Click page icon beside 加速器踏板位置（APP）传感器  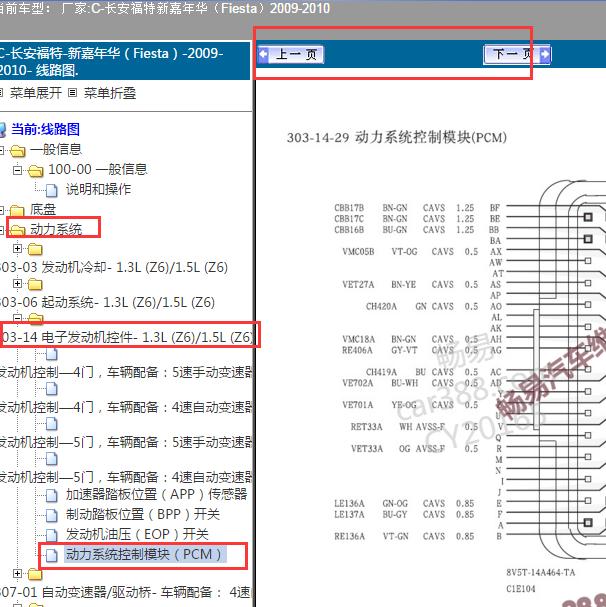coord(52,495)
